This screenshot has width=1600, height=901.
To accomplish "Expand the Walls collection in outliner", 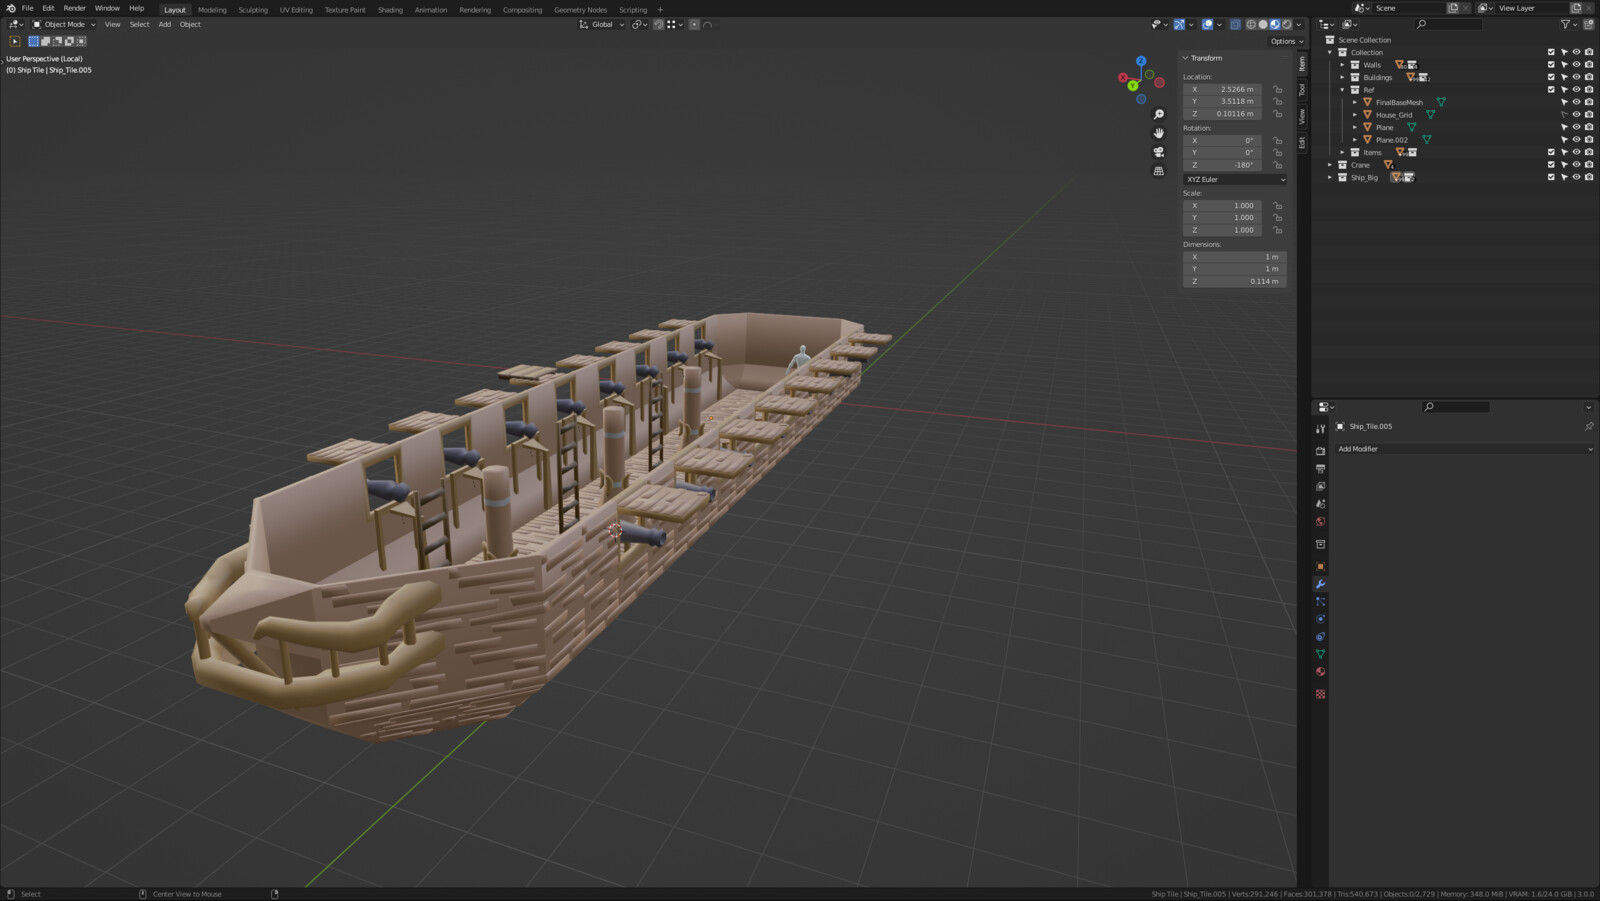I will pos(1342,65).
